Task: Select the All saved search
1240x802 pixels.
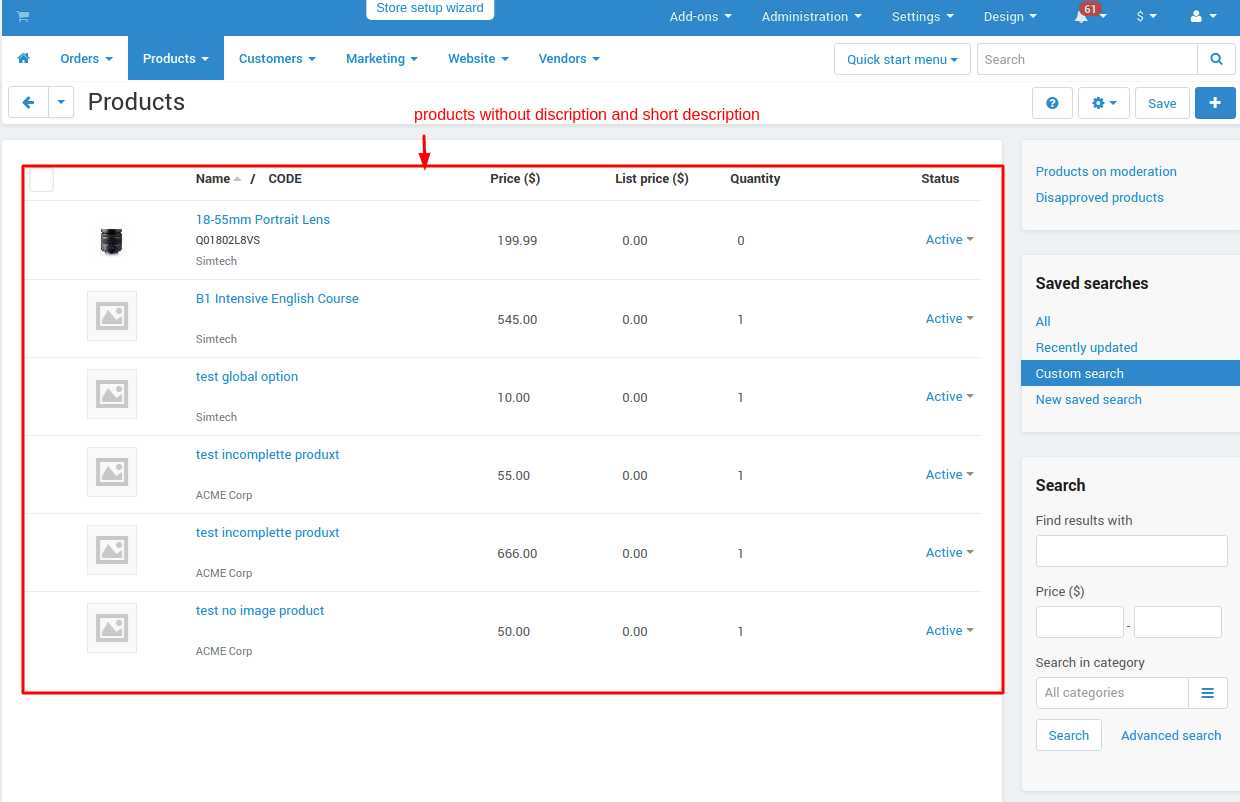Action: click(1043, 322)
